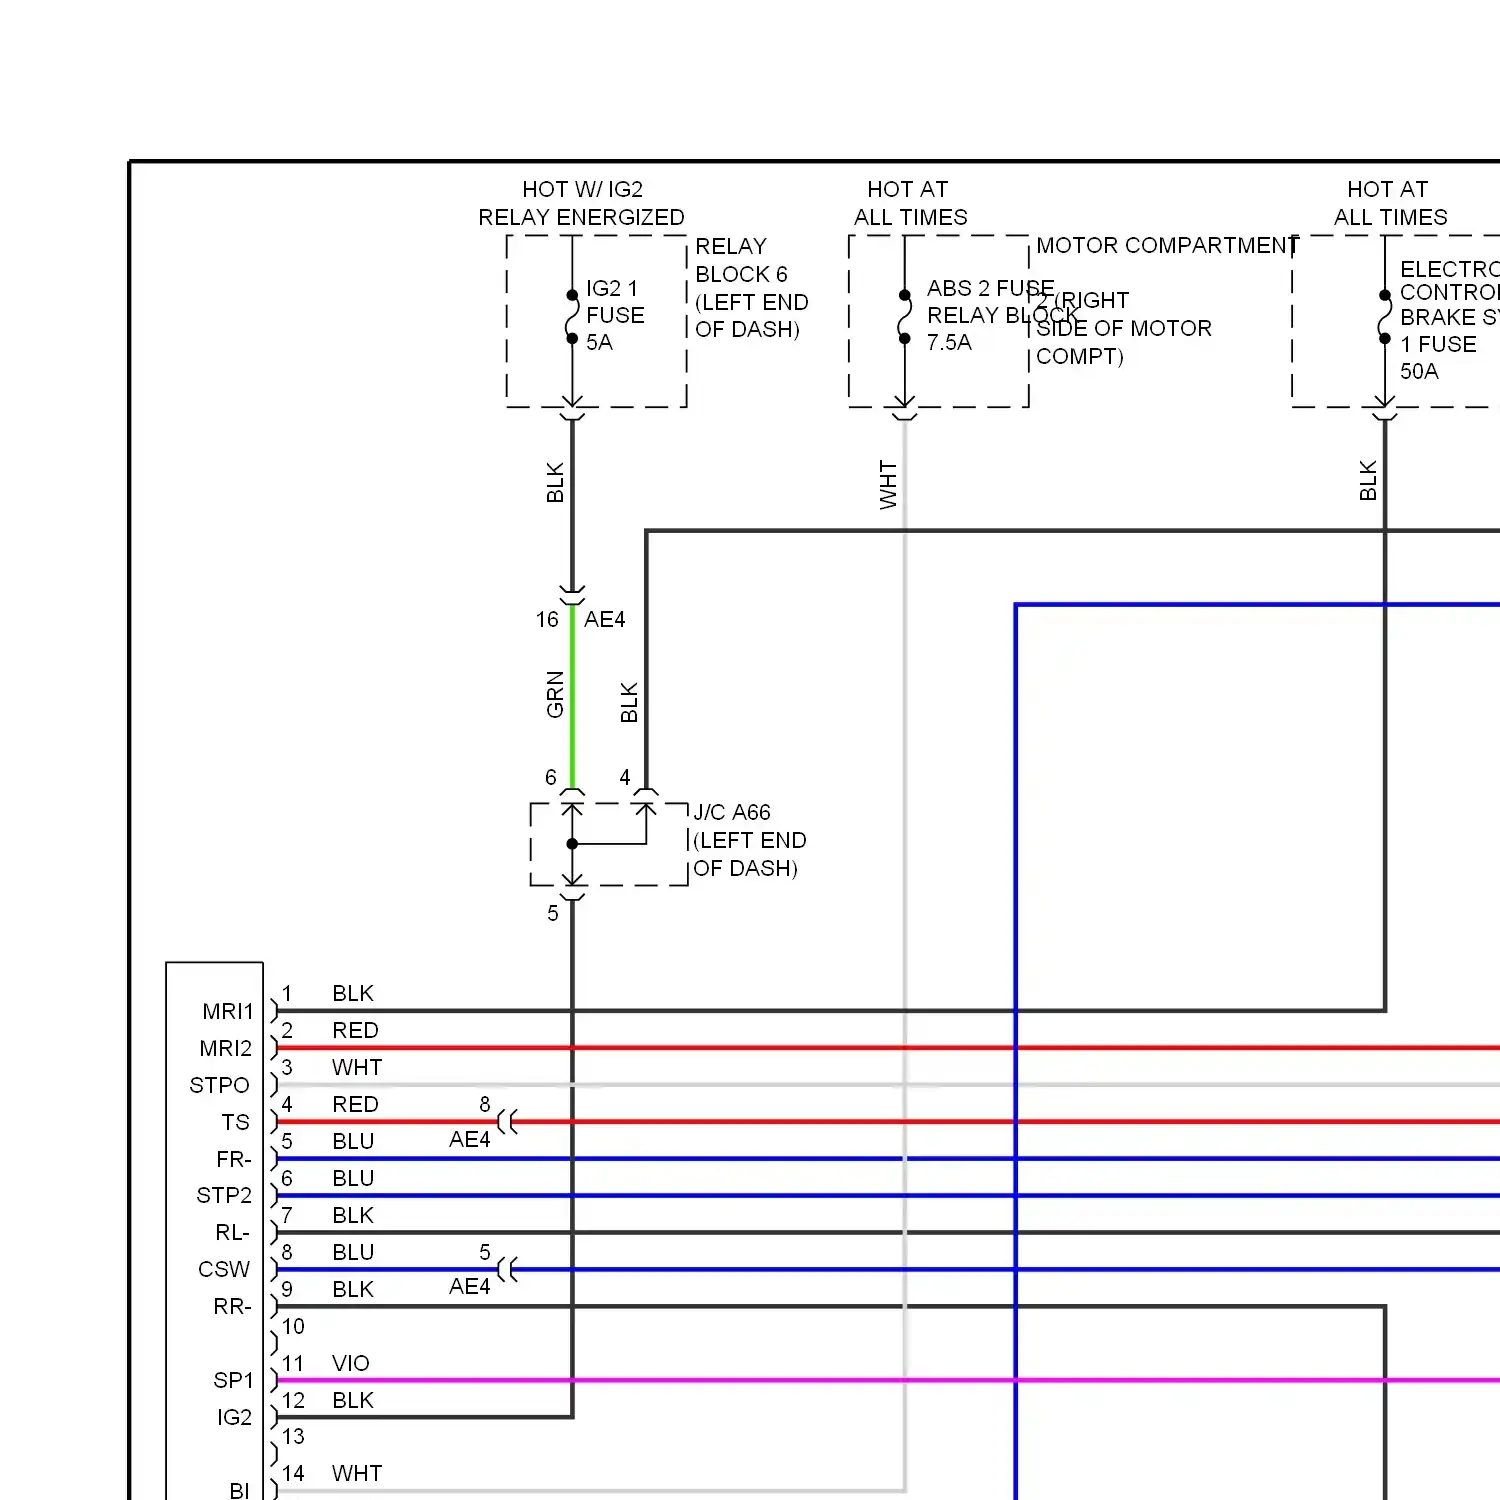The image size is (1500, 1500).
Task: Click the 'SP1' terminal label
Action: point(233,1381)
